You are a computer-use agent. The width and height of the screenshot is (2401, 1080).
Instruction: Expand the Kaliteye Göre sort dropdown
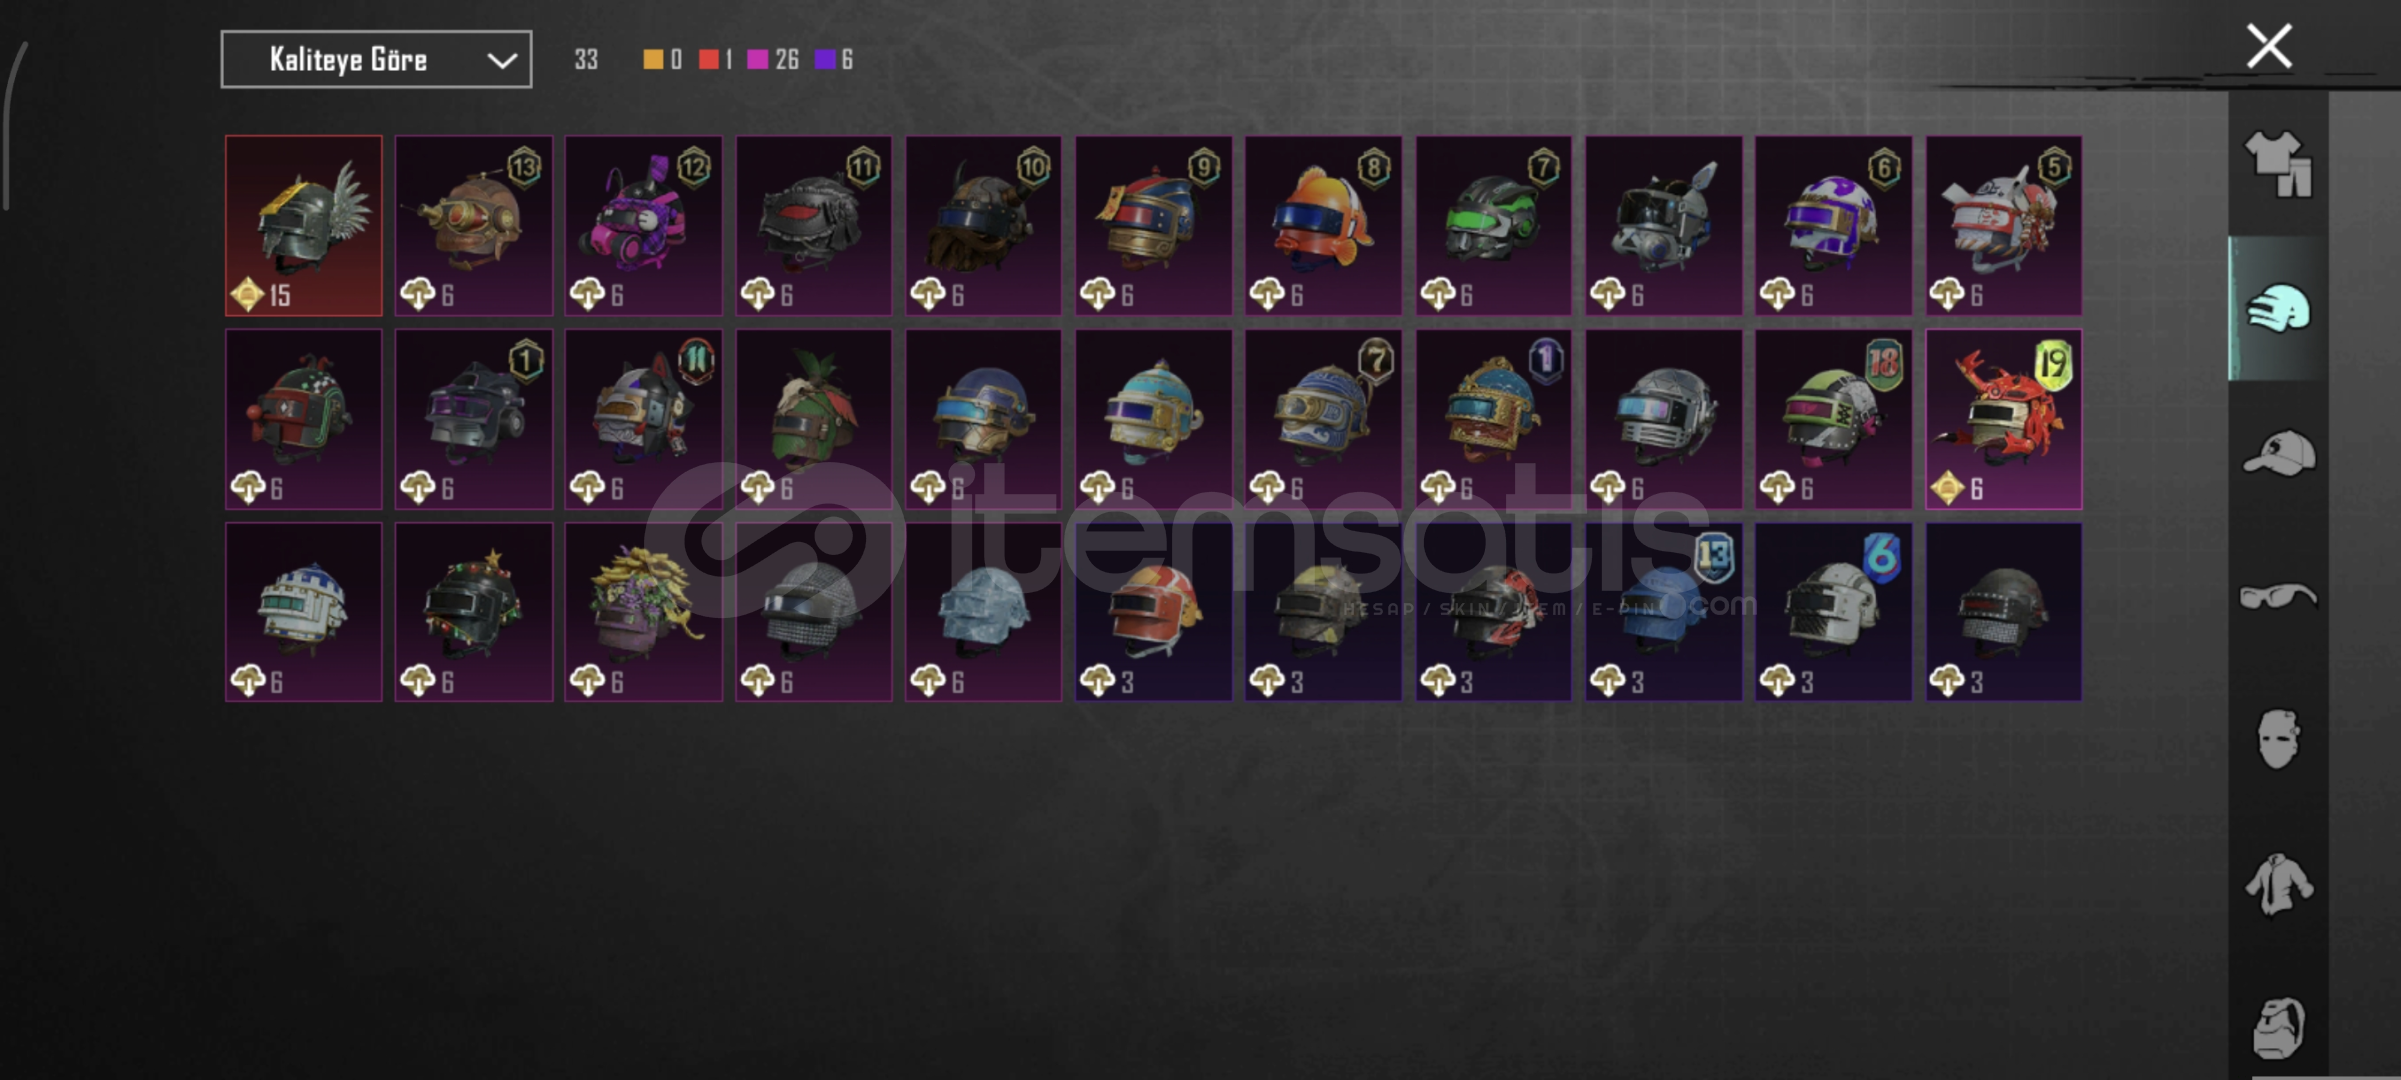coord(376,60)
